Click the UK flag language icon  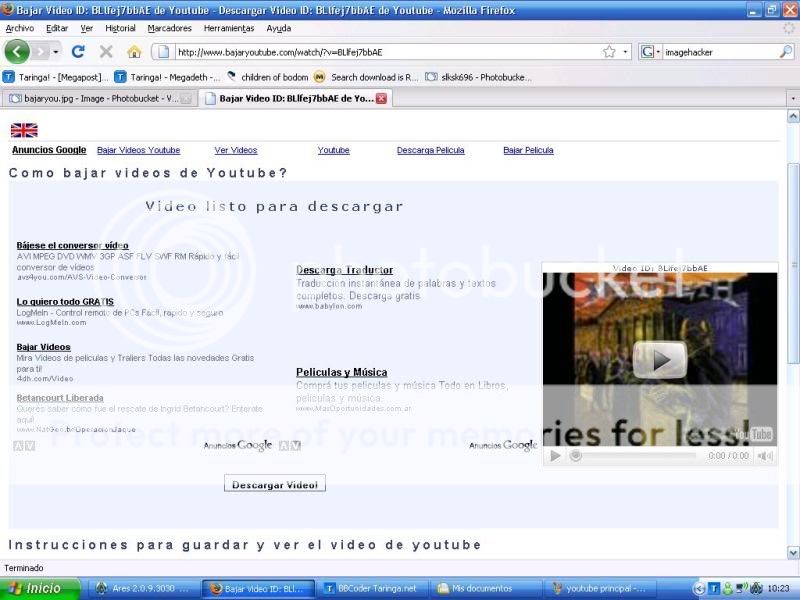click(24, 130)
